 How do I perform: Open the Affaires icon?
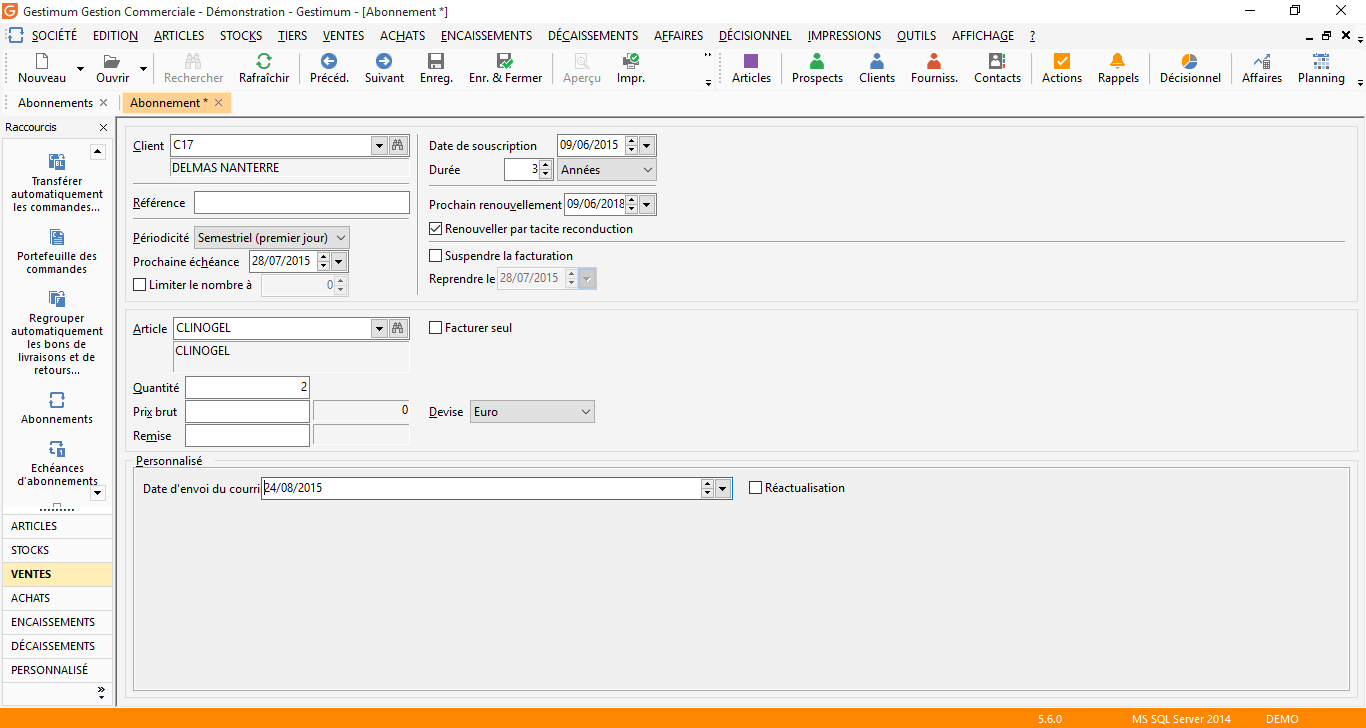coord(1262,61)
